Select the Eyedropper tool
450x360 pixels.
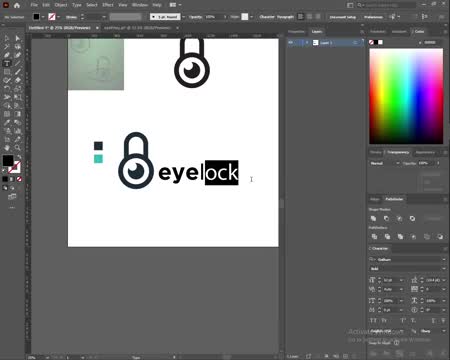pyautogui.click(x=7, y=122)
